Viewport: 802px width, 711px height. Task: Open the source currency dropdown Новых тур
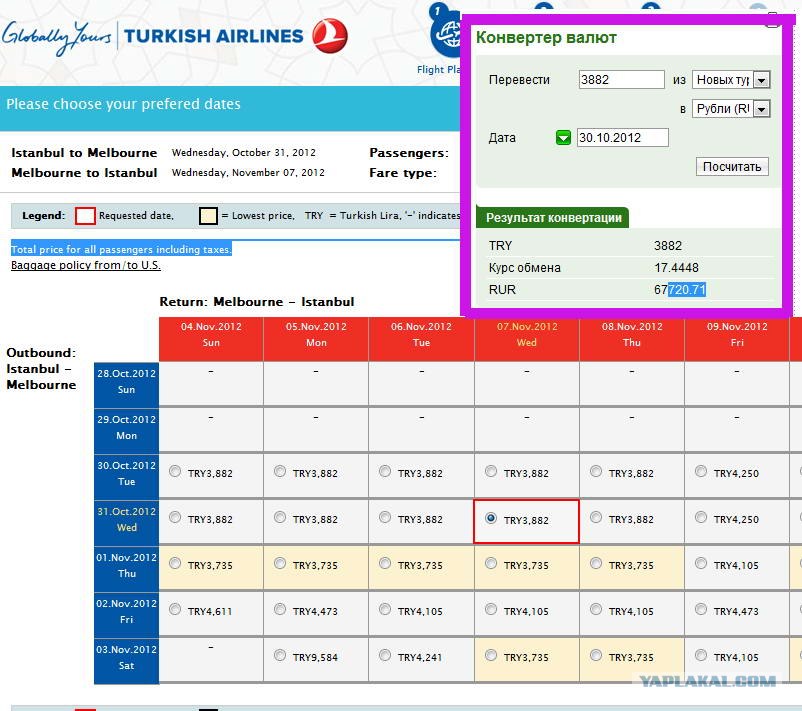point(731,80)
